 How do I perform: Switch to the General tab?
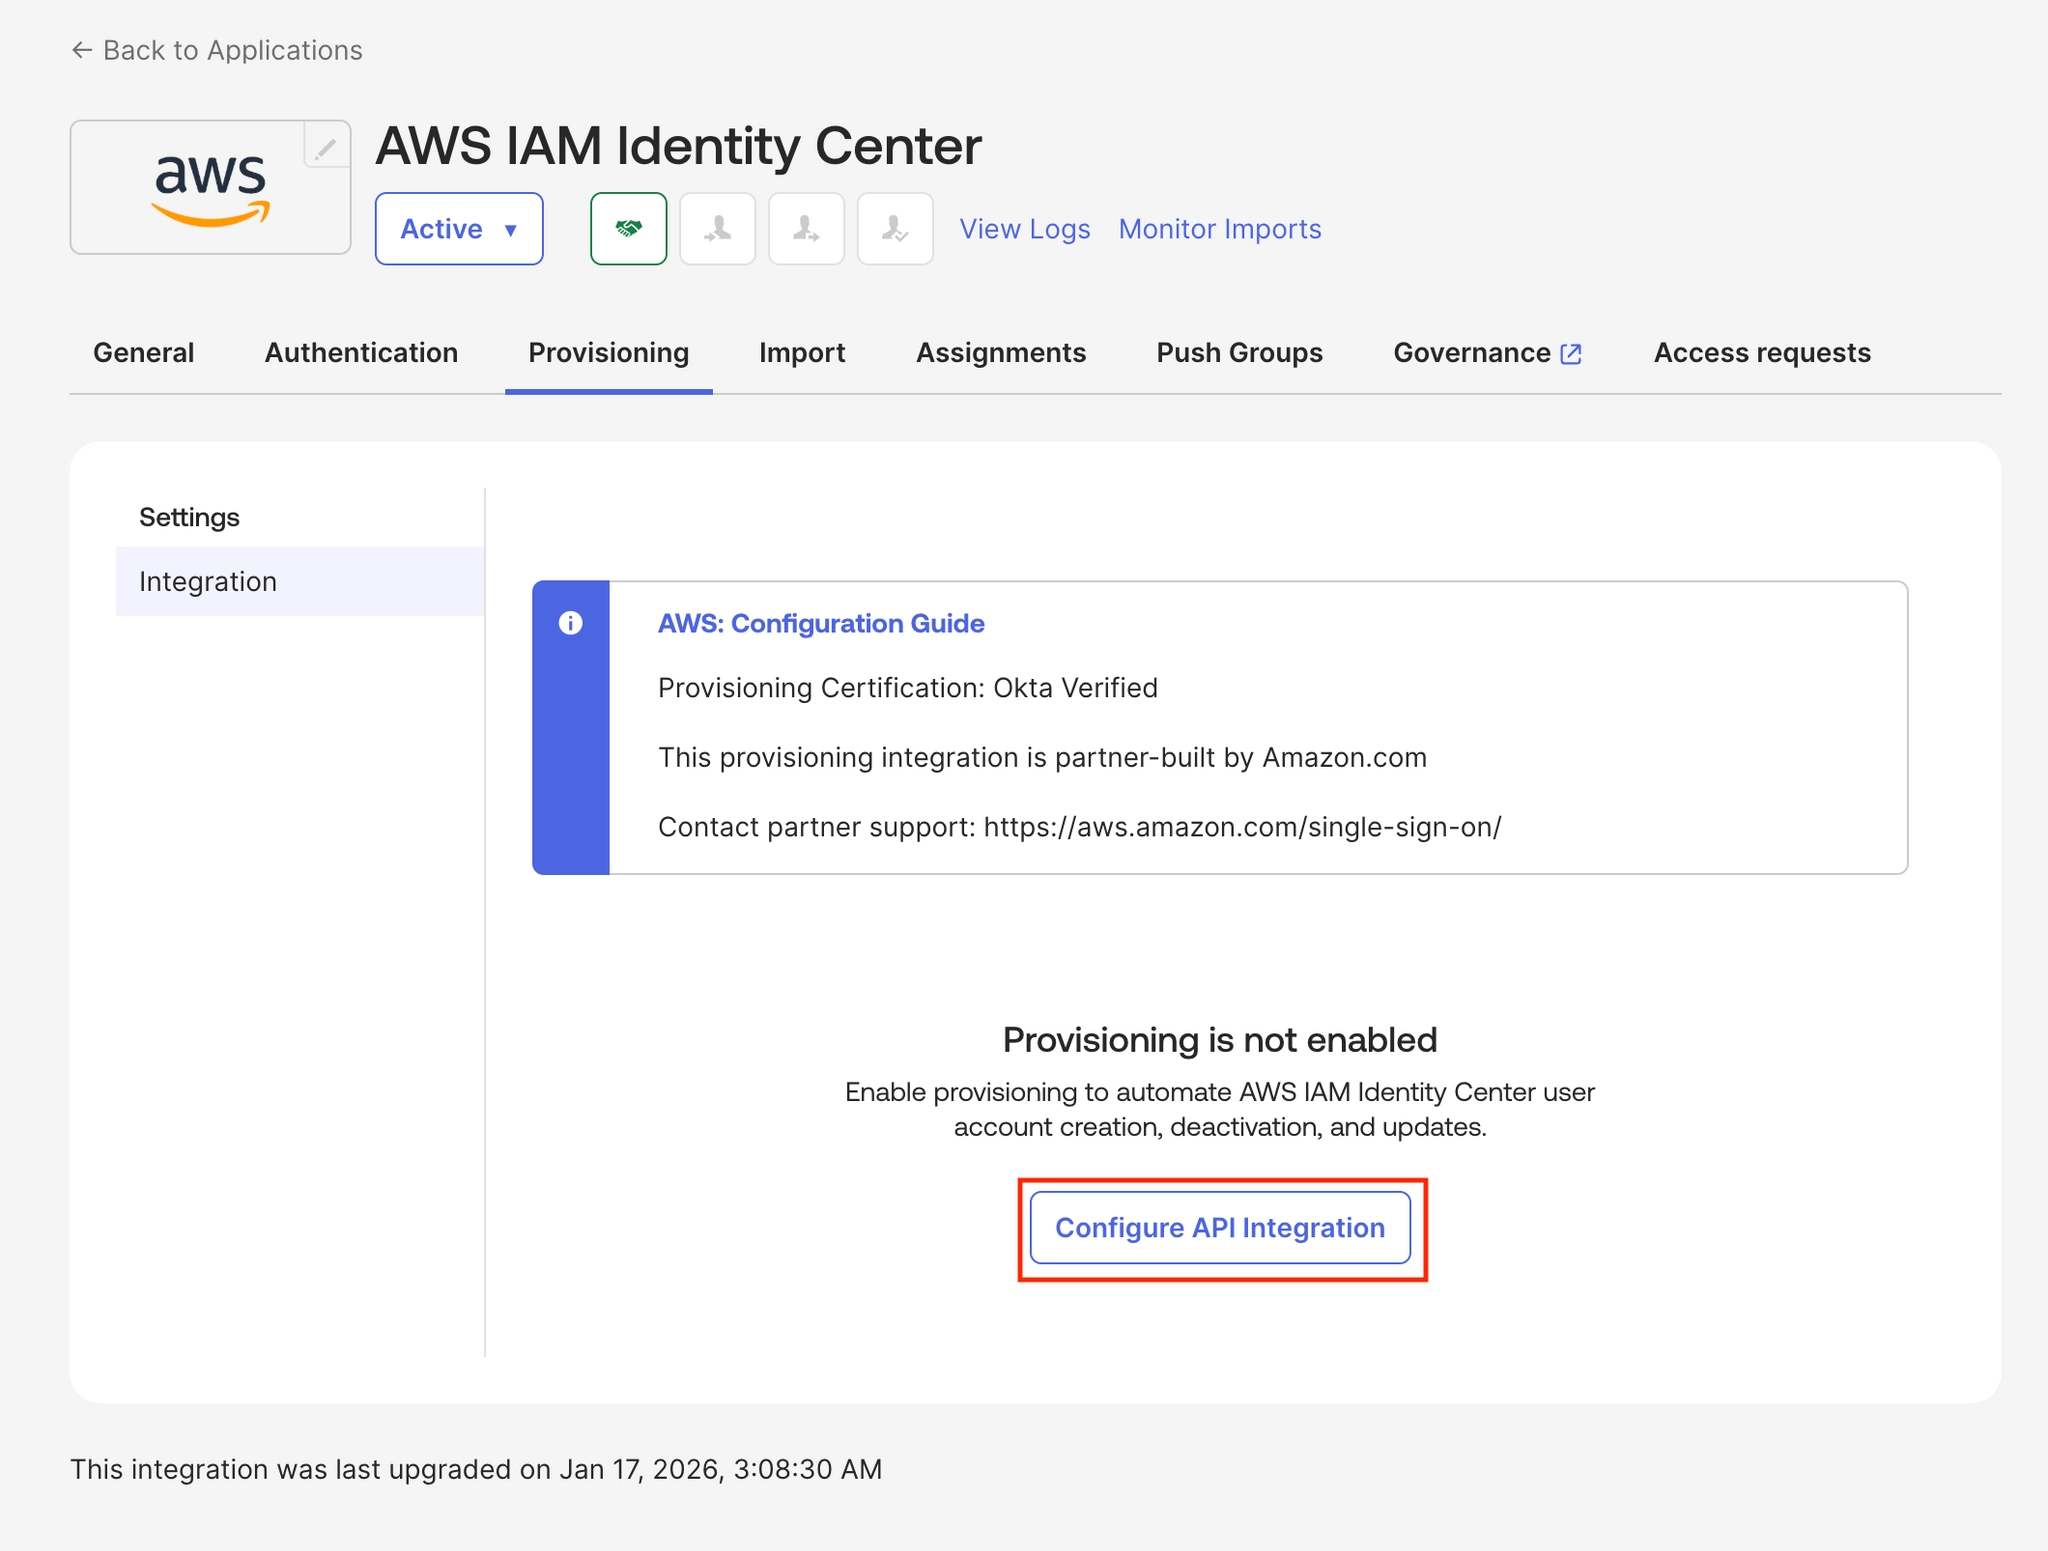point(143,353)
